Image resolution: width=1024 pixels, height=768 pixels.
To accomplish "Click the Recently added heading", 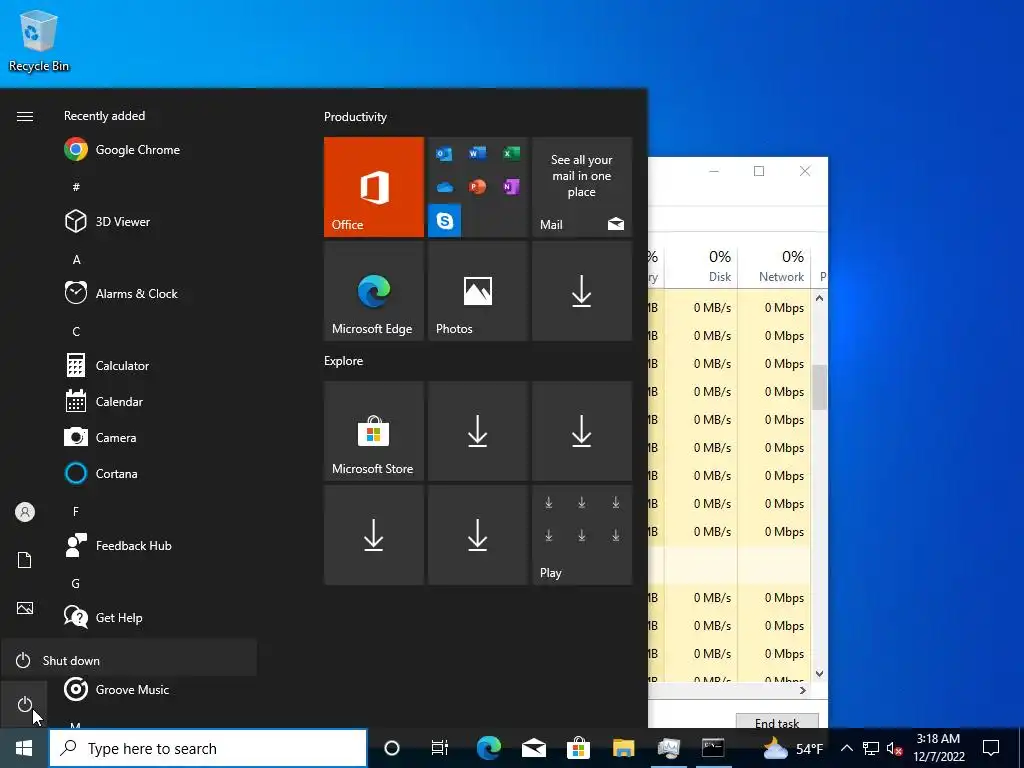I will [104, 116].
